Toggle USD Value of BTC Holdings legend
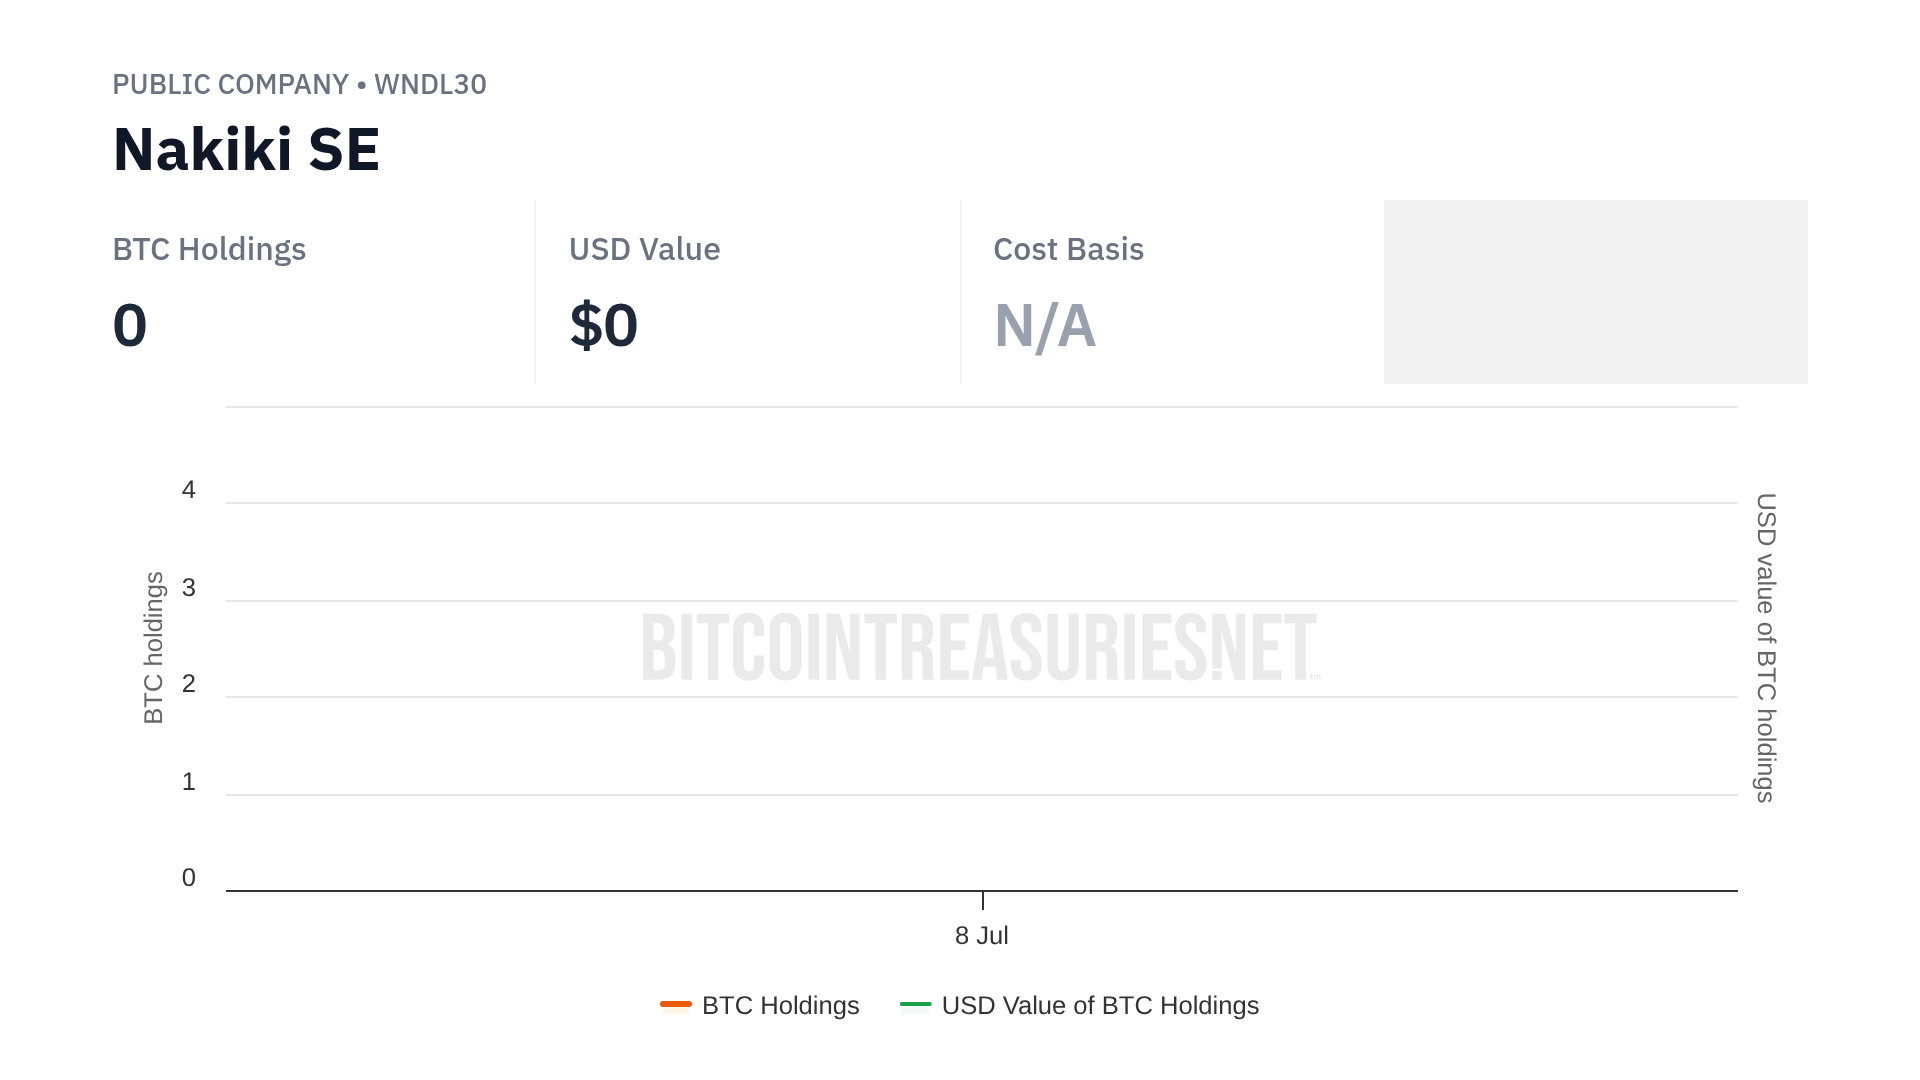This screenshot has height=1080, width=1920. click(1099, 1005)
